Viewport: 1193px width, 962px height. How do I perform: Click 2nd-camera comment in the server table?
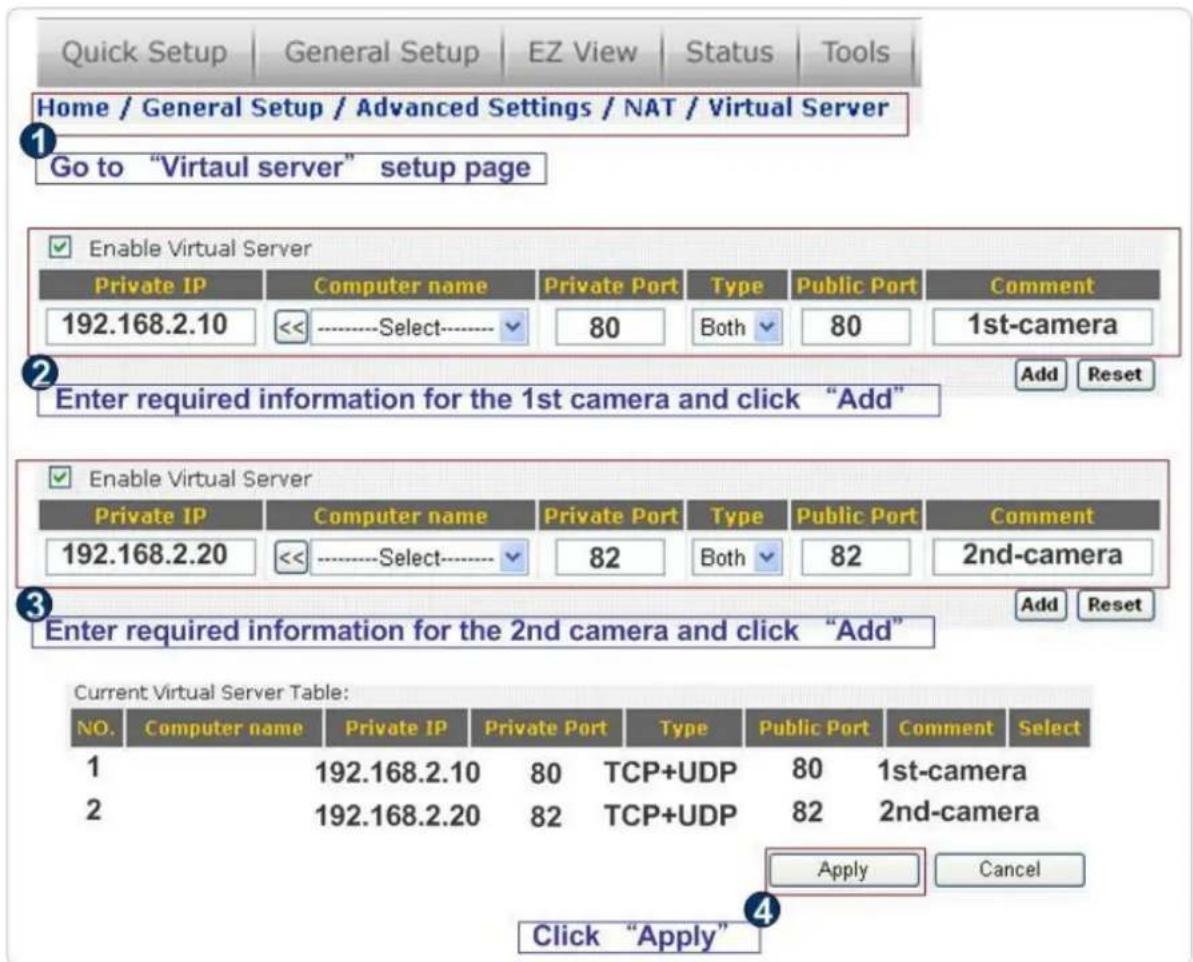[959, 812]
